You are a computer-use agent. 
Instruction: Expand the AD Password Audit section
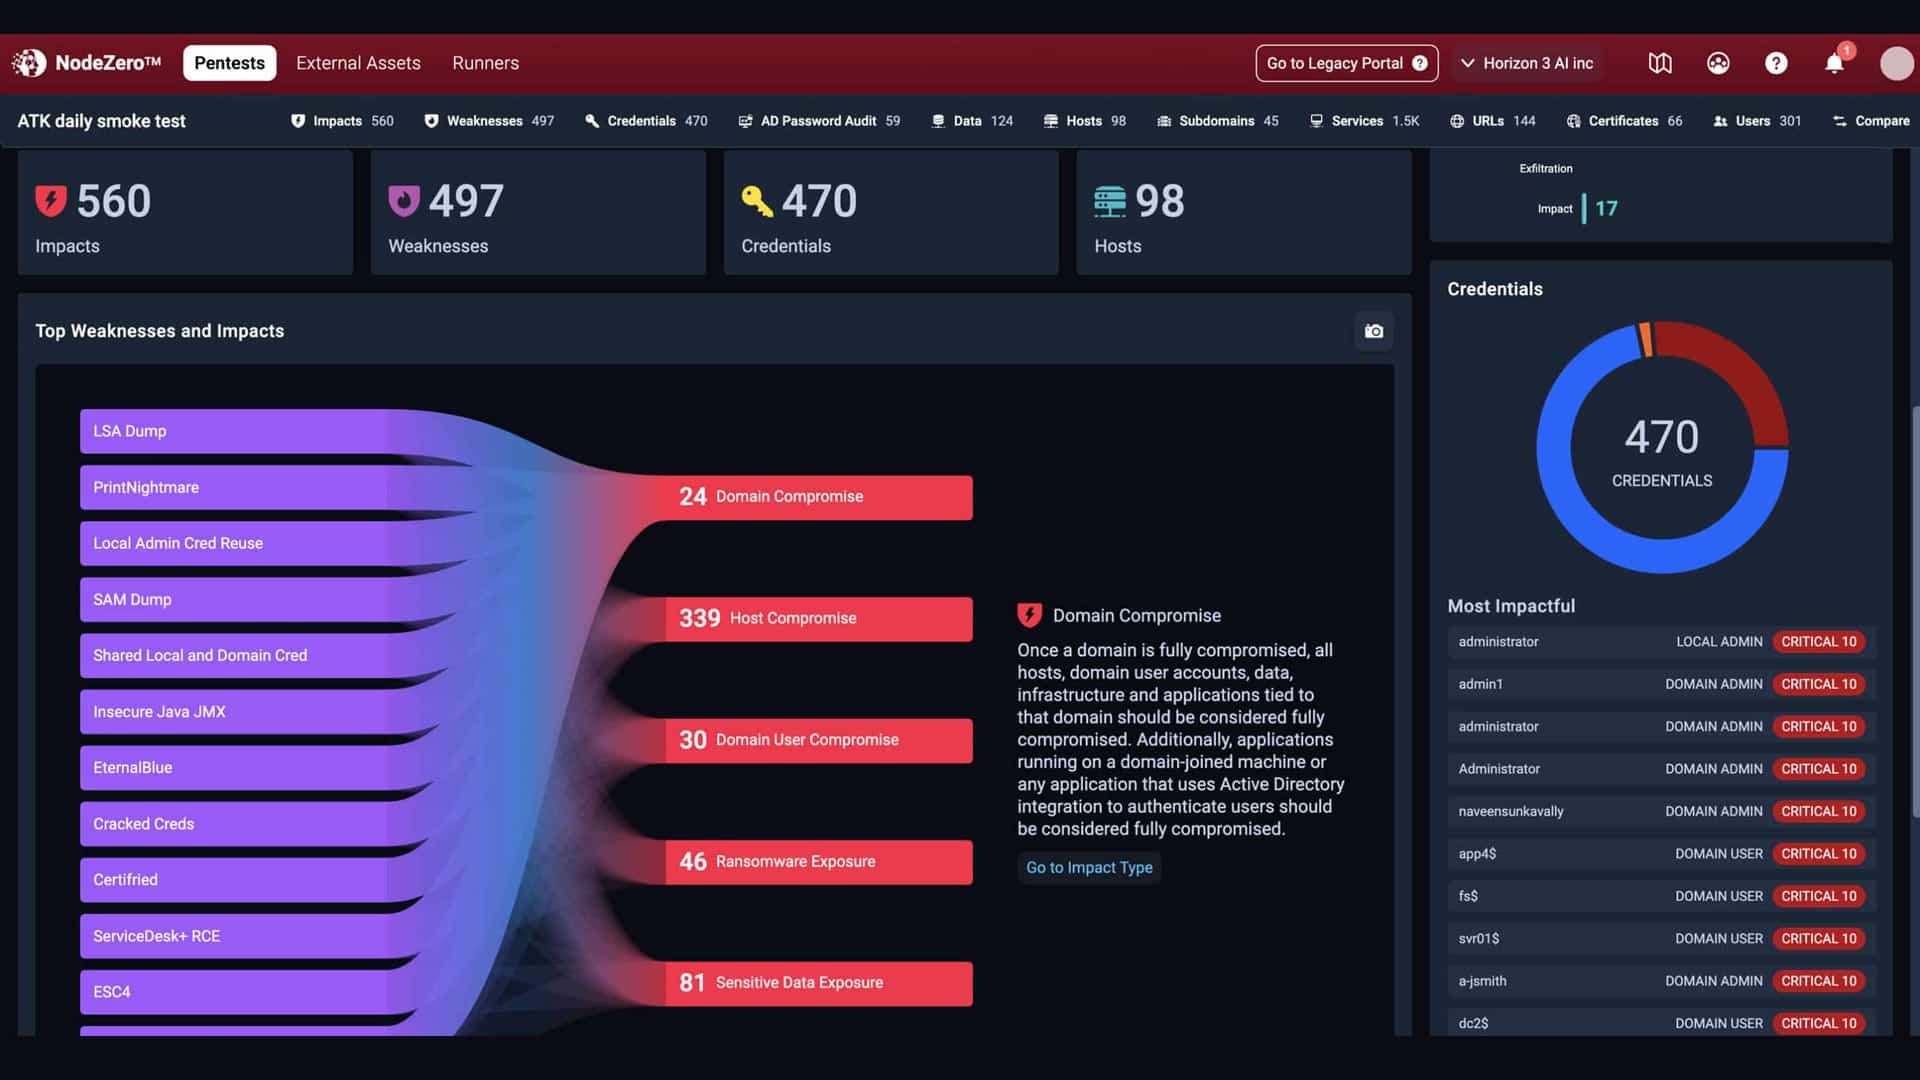[x=819, y=120]
